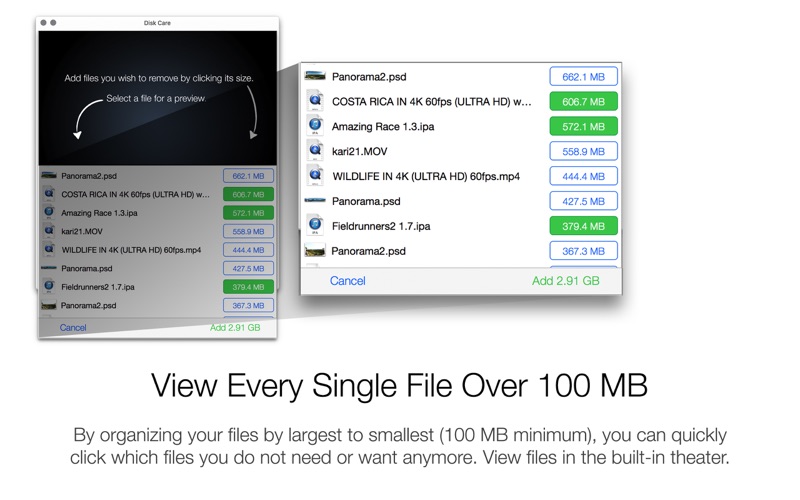Select Fieldrunners2 1.7.ipa name in enlarged callout
800x500 pixels.
(x=381, y=226)
